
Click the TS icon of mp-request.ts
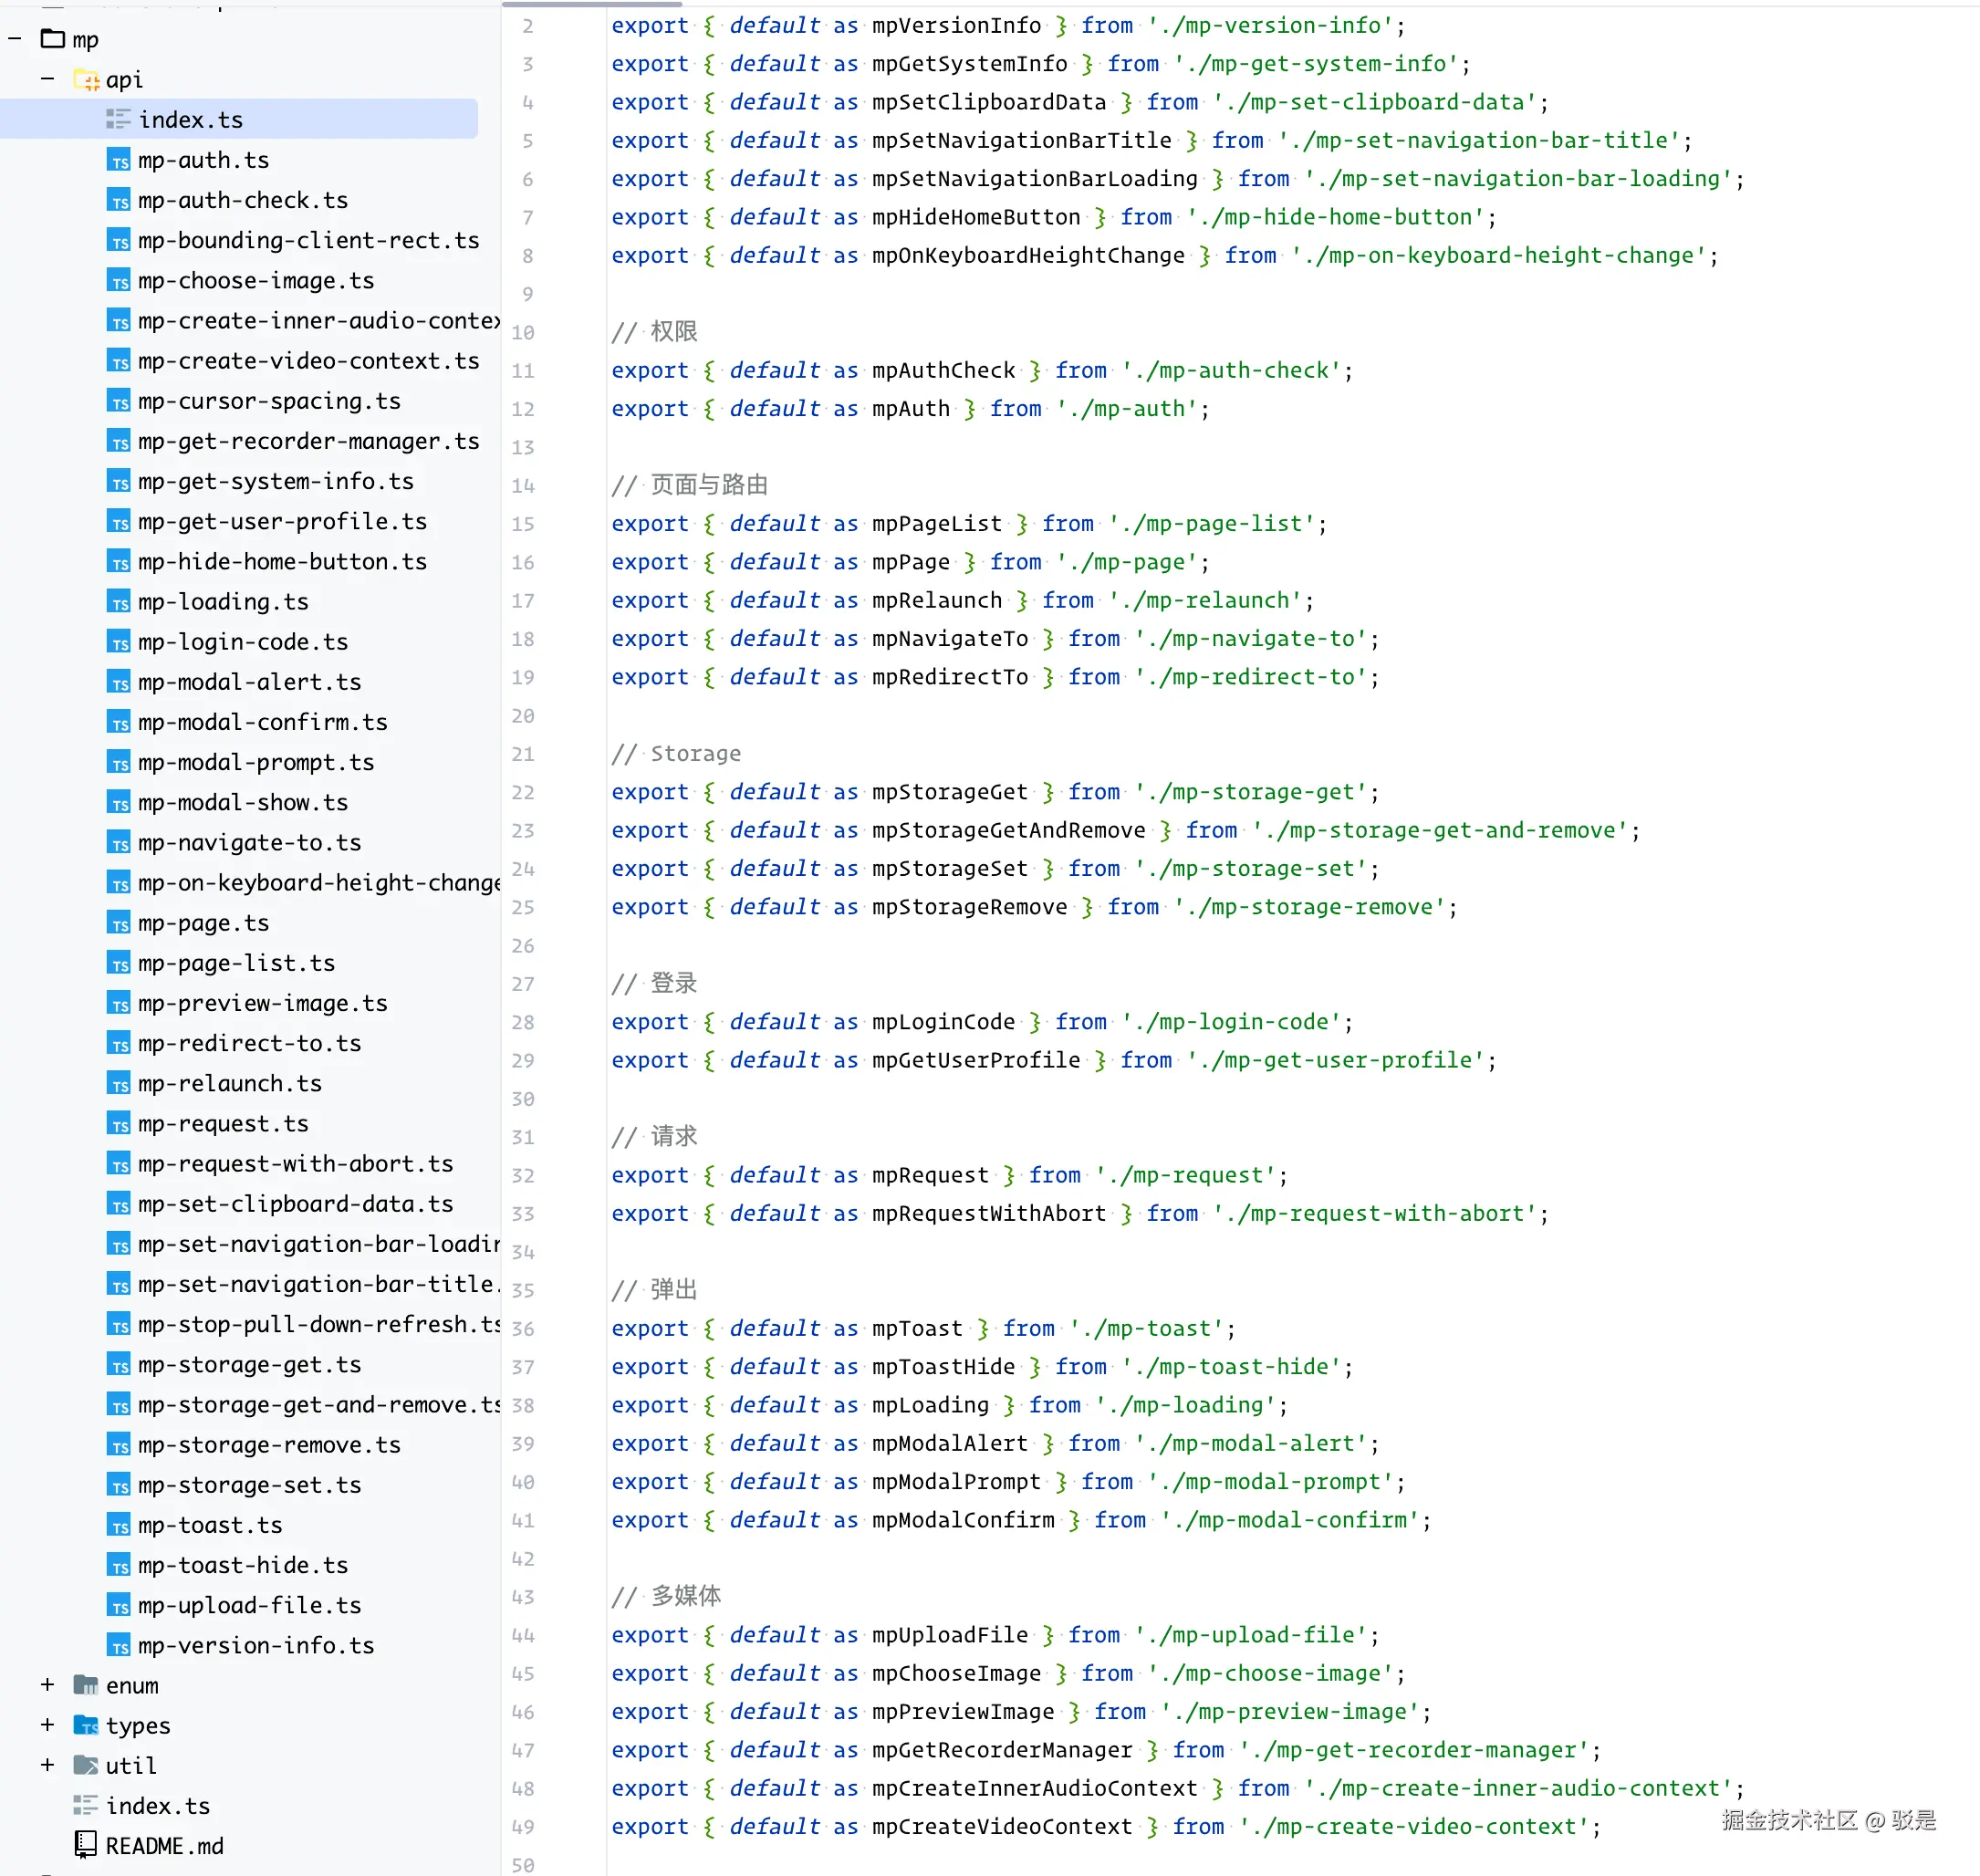pyautogui.click(x=119, y=1124)
